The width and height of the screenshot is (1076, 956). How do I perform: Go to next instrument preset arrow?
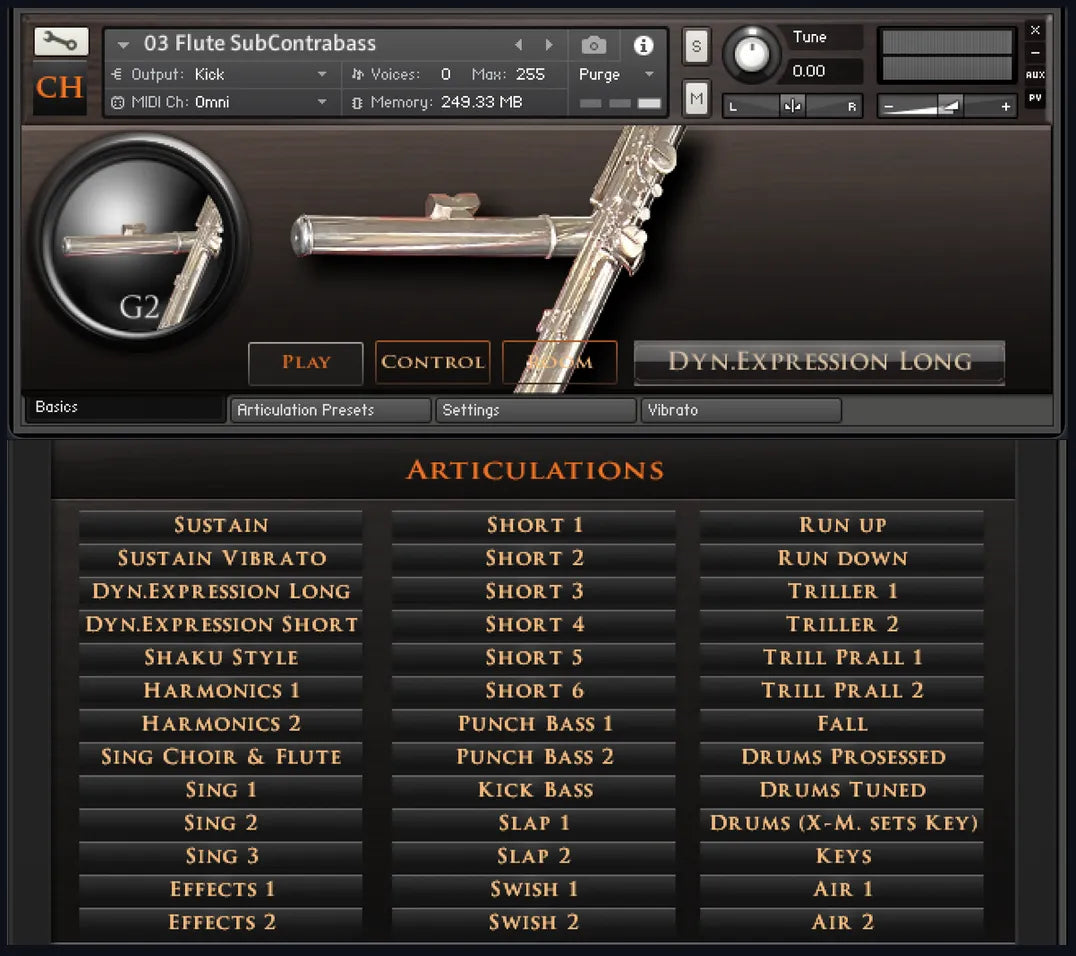click(549, 45)
